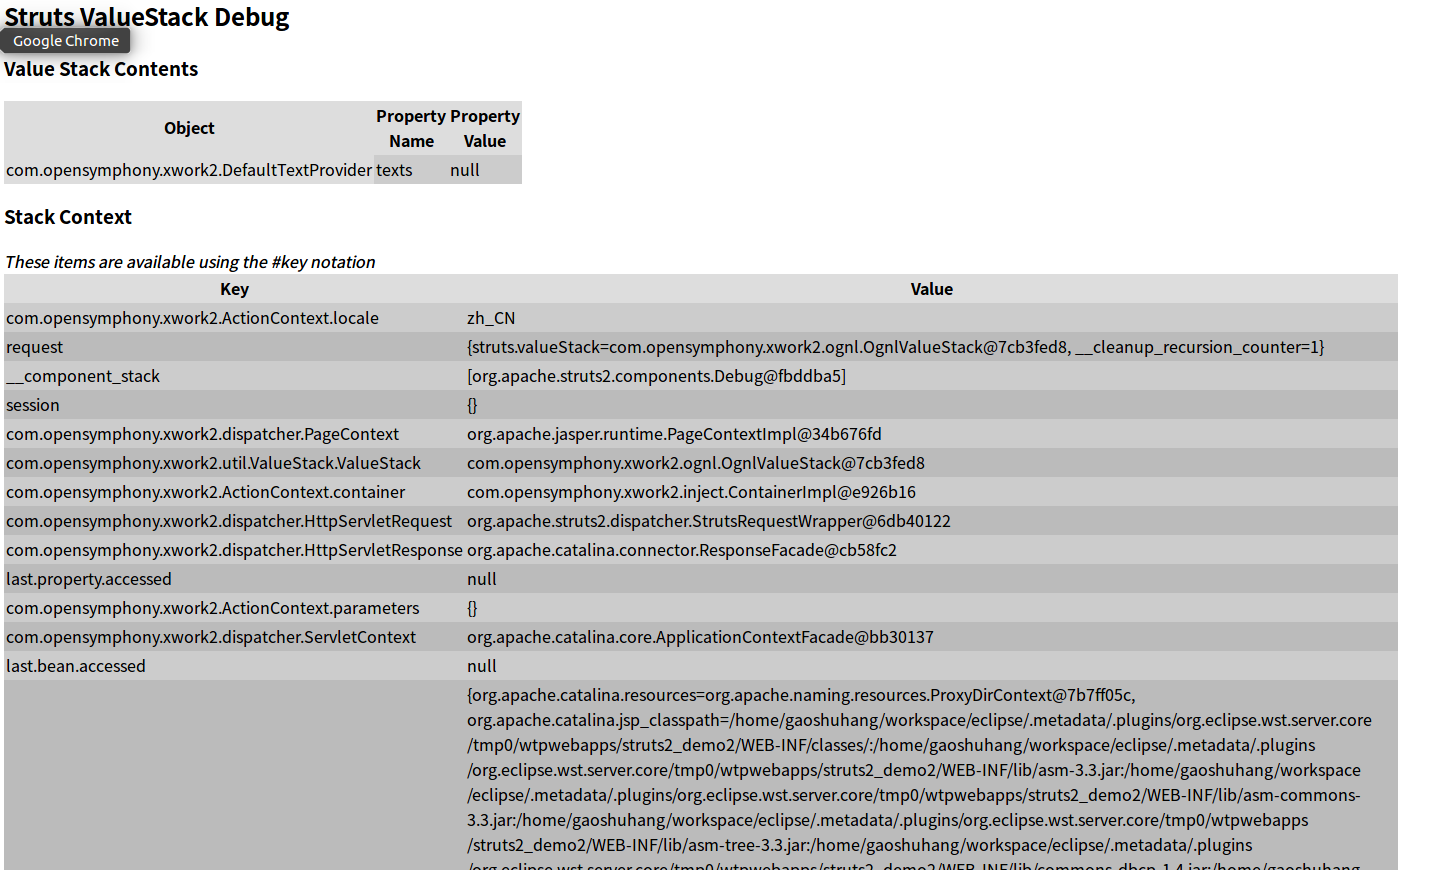Select the "__component_stack" key cell
This screenshot has height=870, width=1430.
pyautogui.click(x=234, y=376)
